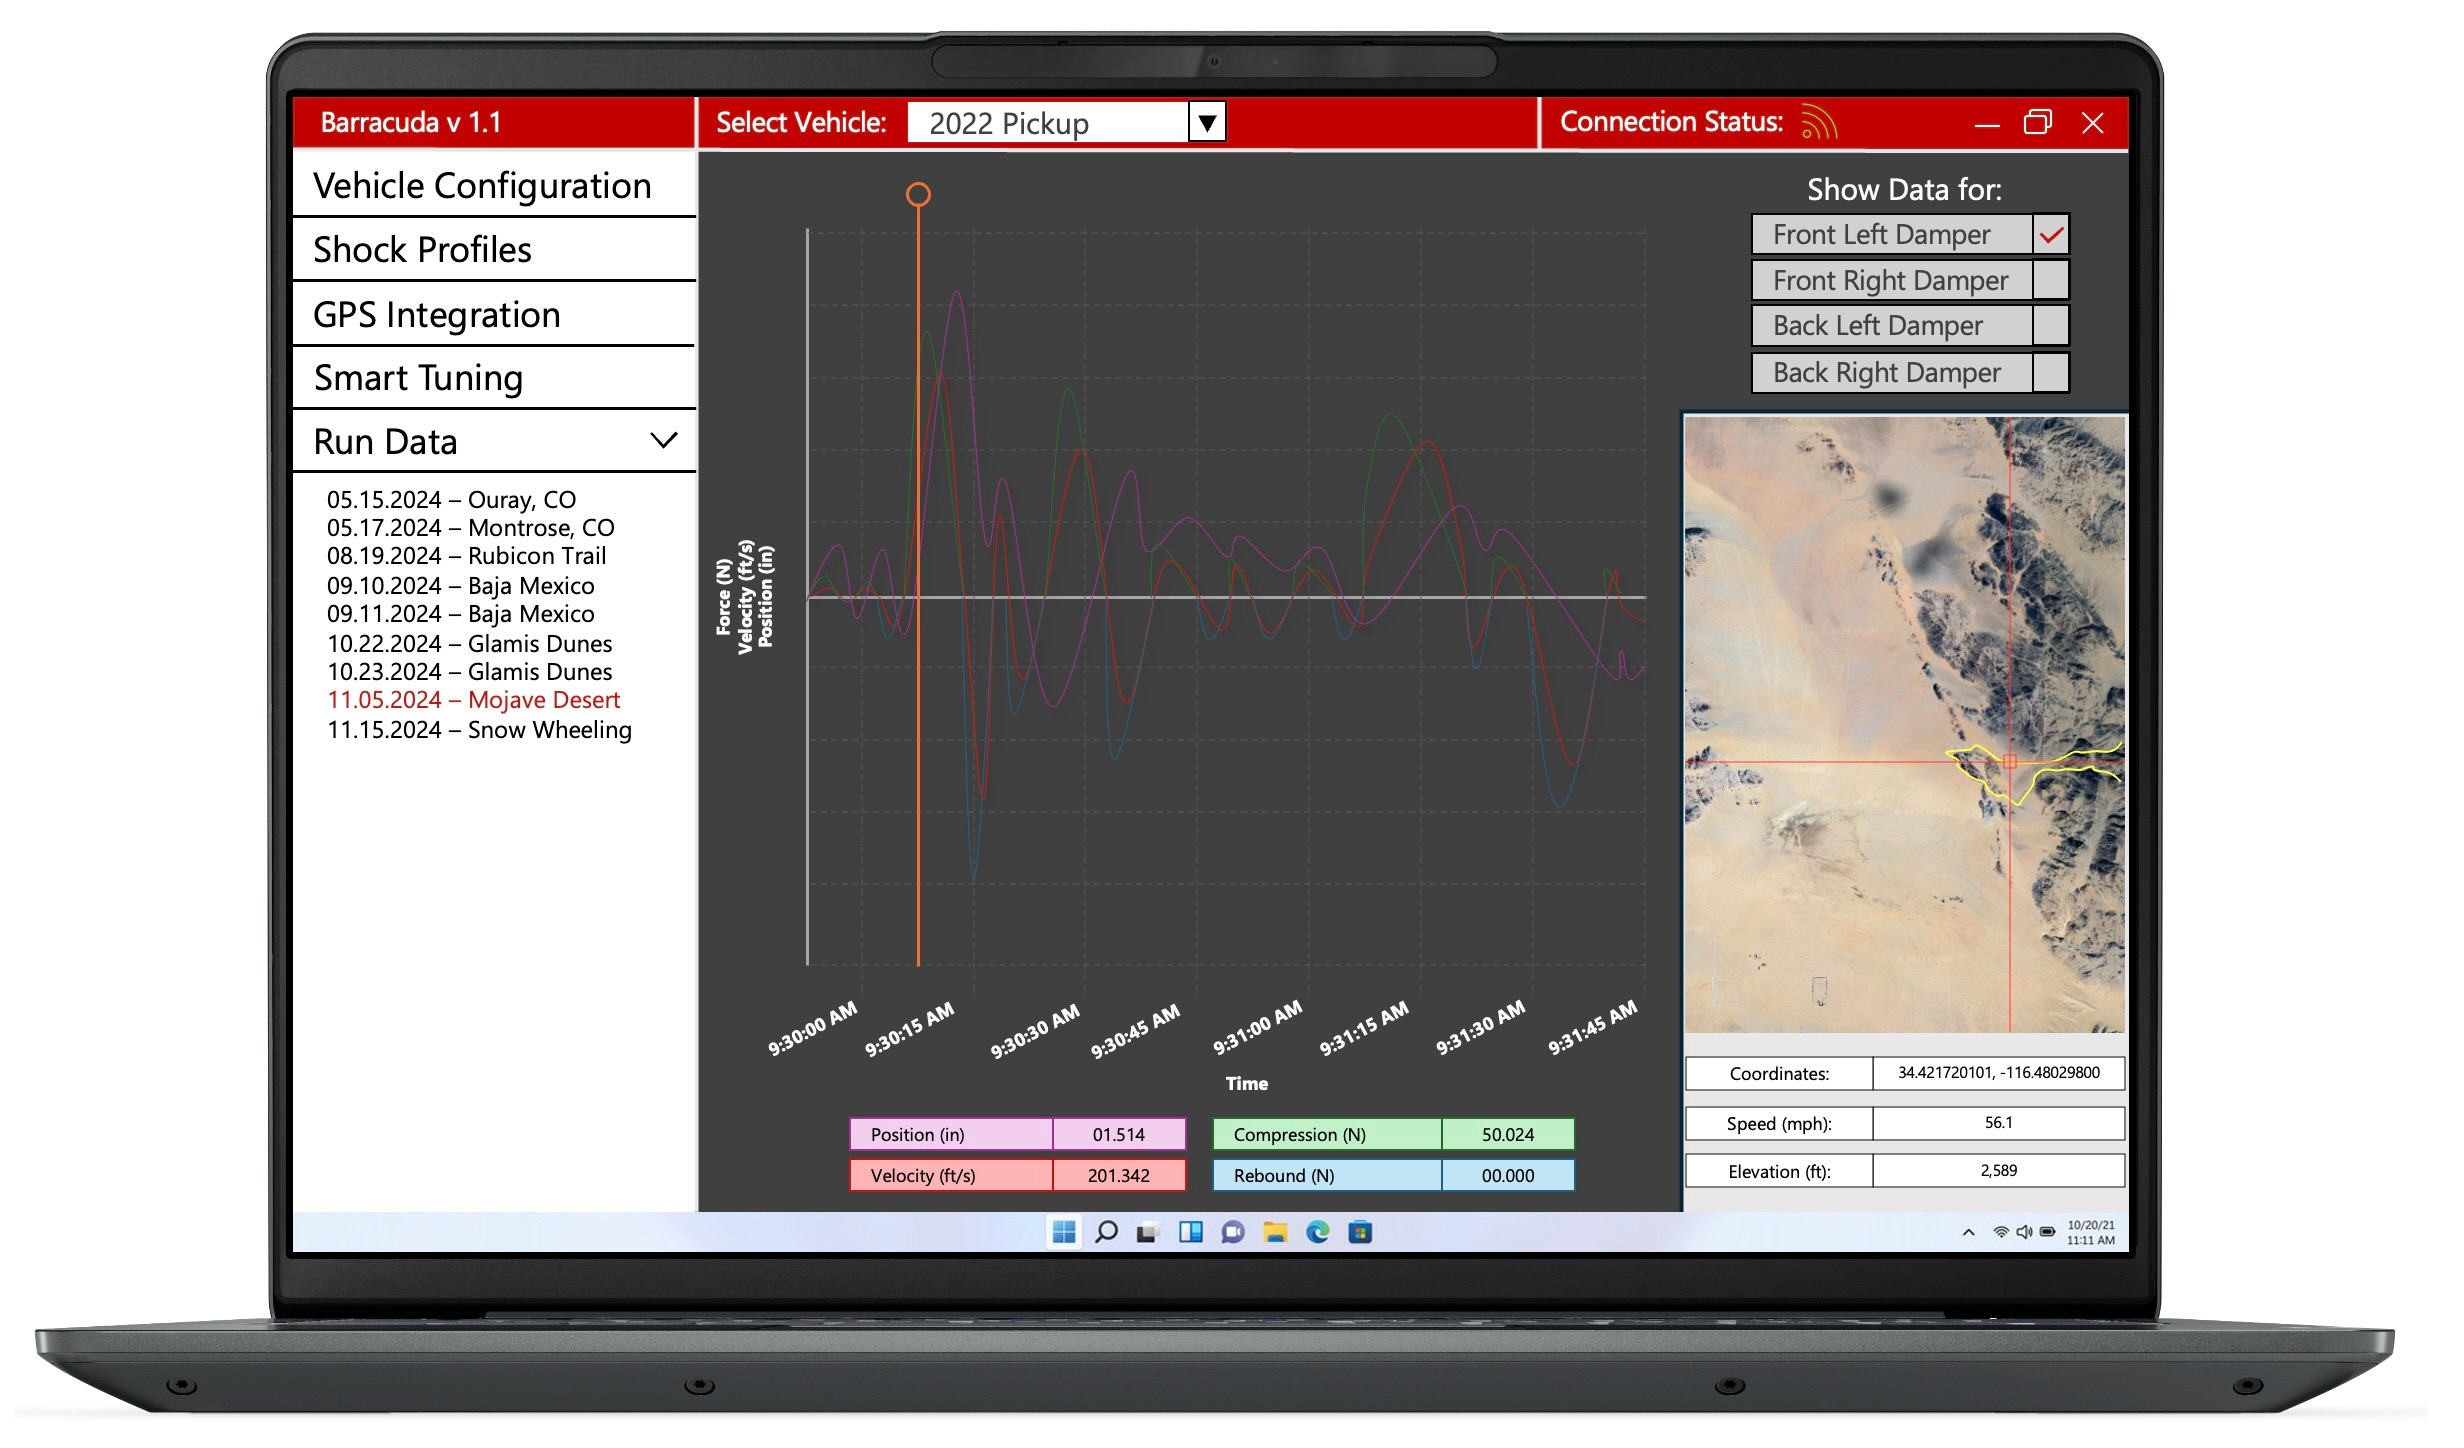Screen dimensions: 2464x1448
Task: Select the 08.19.2024 Rubicon Trail run
Action: click(x=466, y=556)
